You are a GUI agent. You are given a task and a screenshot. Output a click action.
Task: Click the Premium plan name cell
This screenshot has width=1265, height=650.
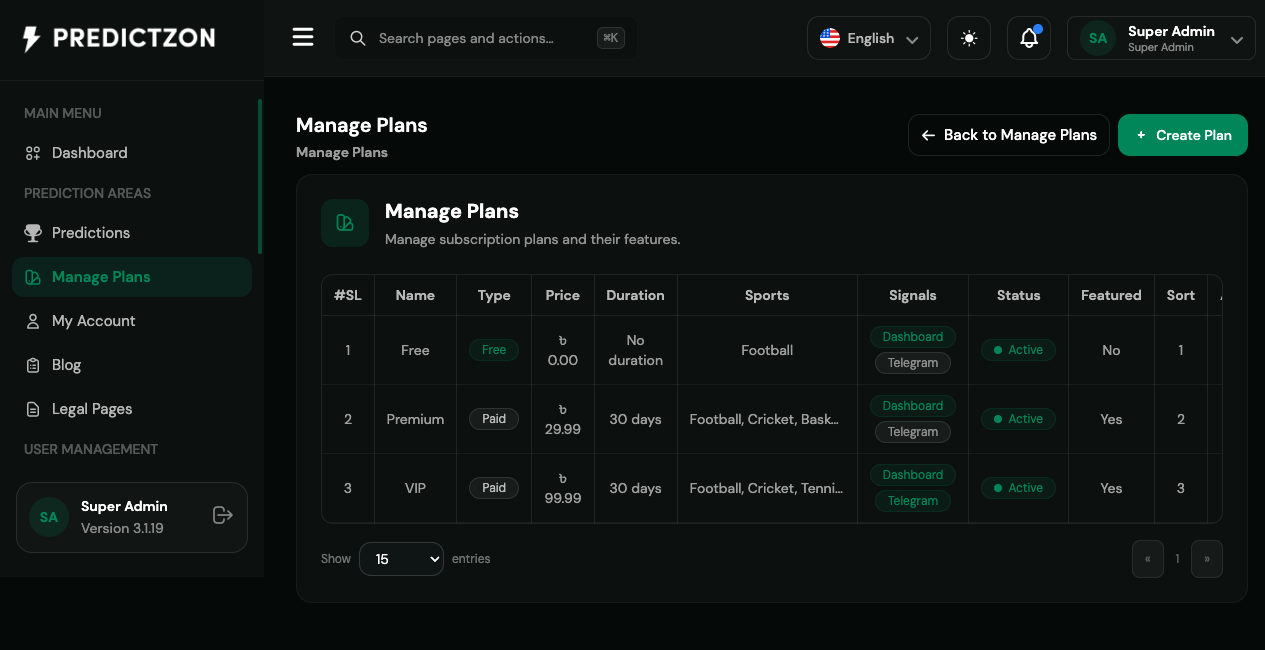pyautogui.click(x=415, y=419)
